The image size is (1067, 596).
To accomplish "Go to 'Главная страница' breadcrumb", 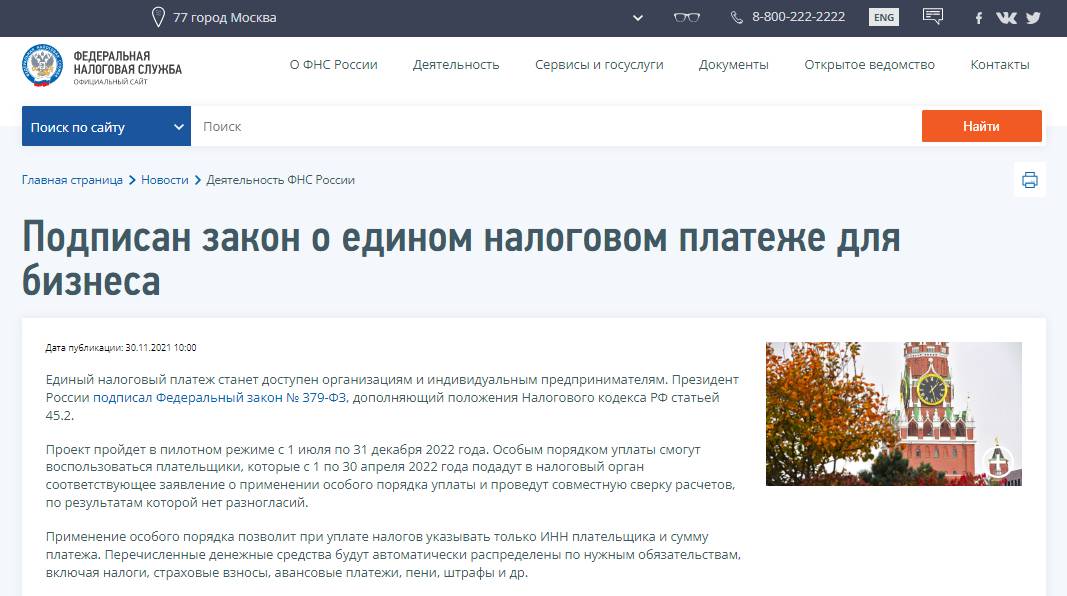I will tap(72, 180).
